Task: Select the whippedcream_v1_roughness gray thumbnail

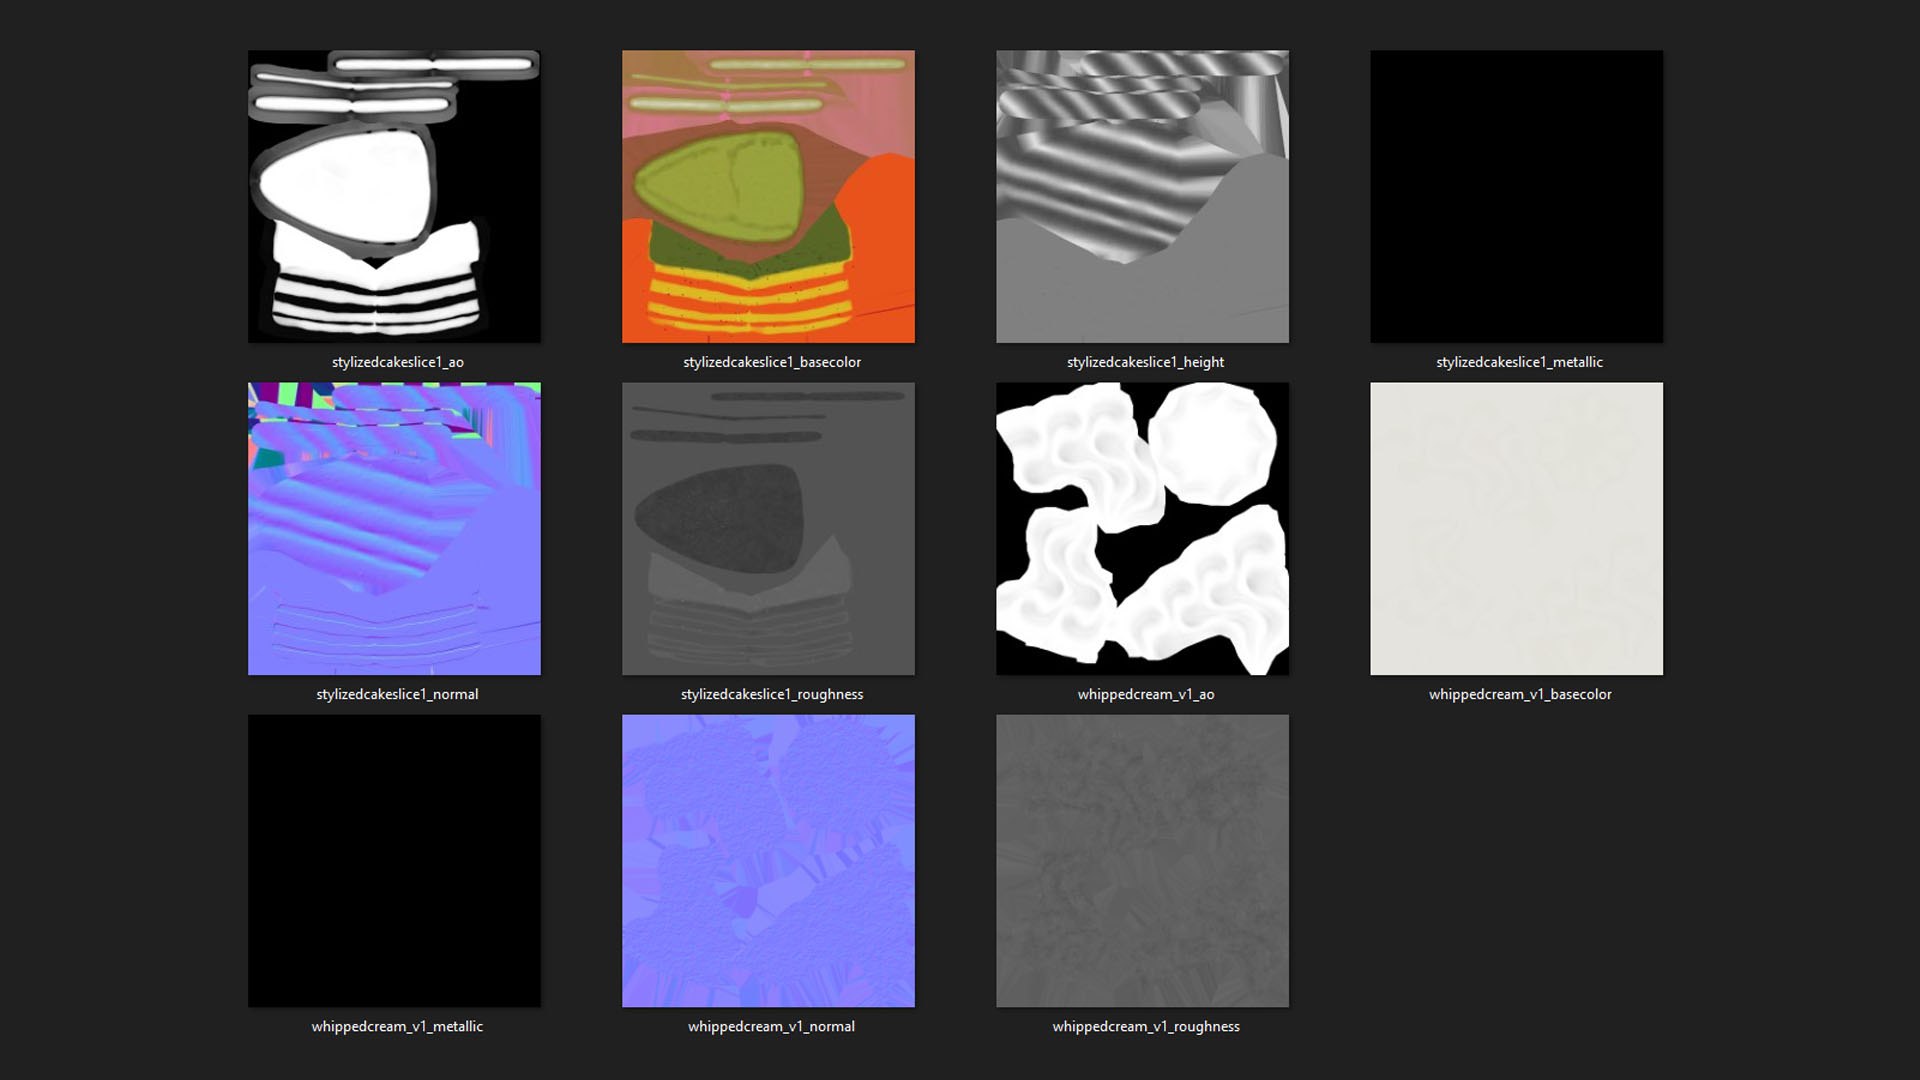Action: click(x=1142, y=861)
